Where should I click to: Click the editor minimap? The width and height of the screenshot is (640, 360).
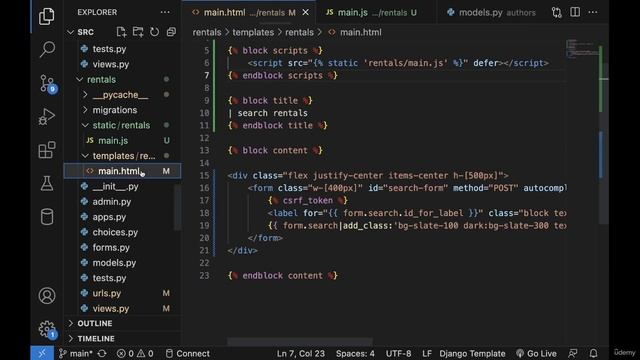pyautogui.click(x=582, y=49)
